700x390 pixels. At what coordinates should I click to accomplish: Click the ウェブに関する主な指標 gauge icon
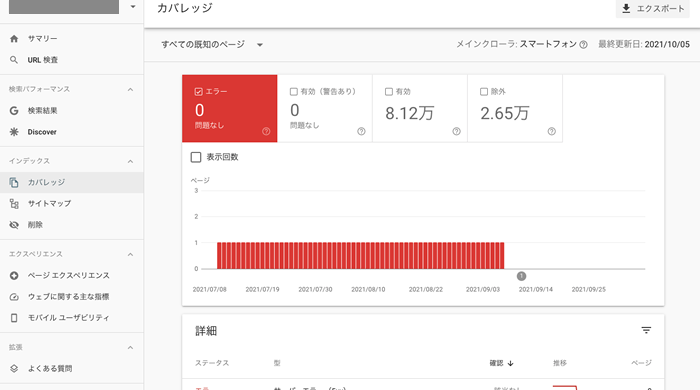coord(14,297)
